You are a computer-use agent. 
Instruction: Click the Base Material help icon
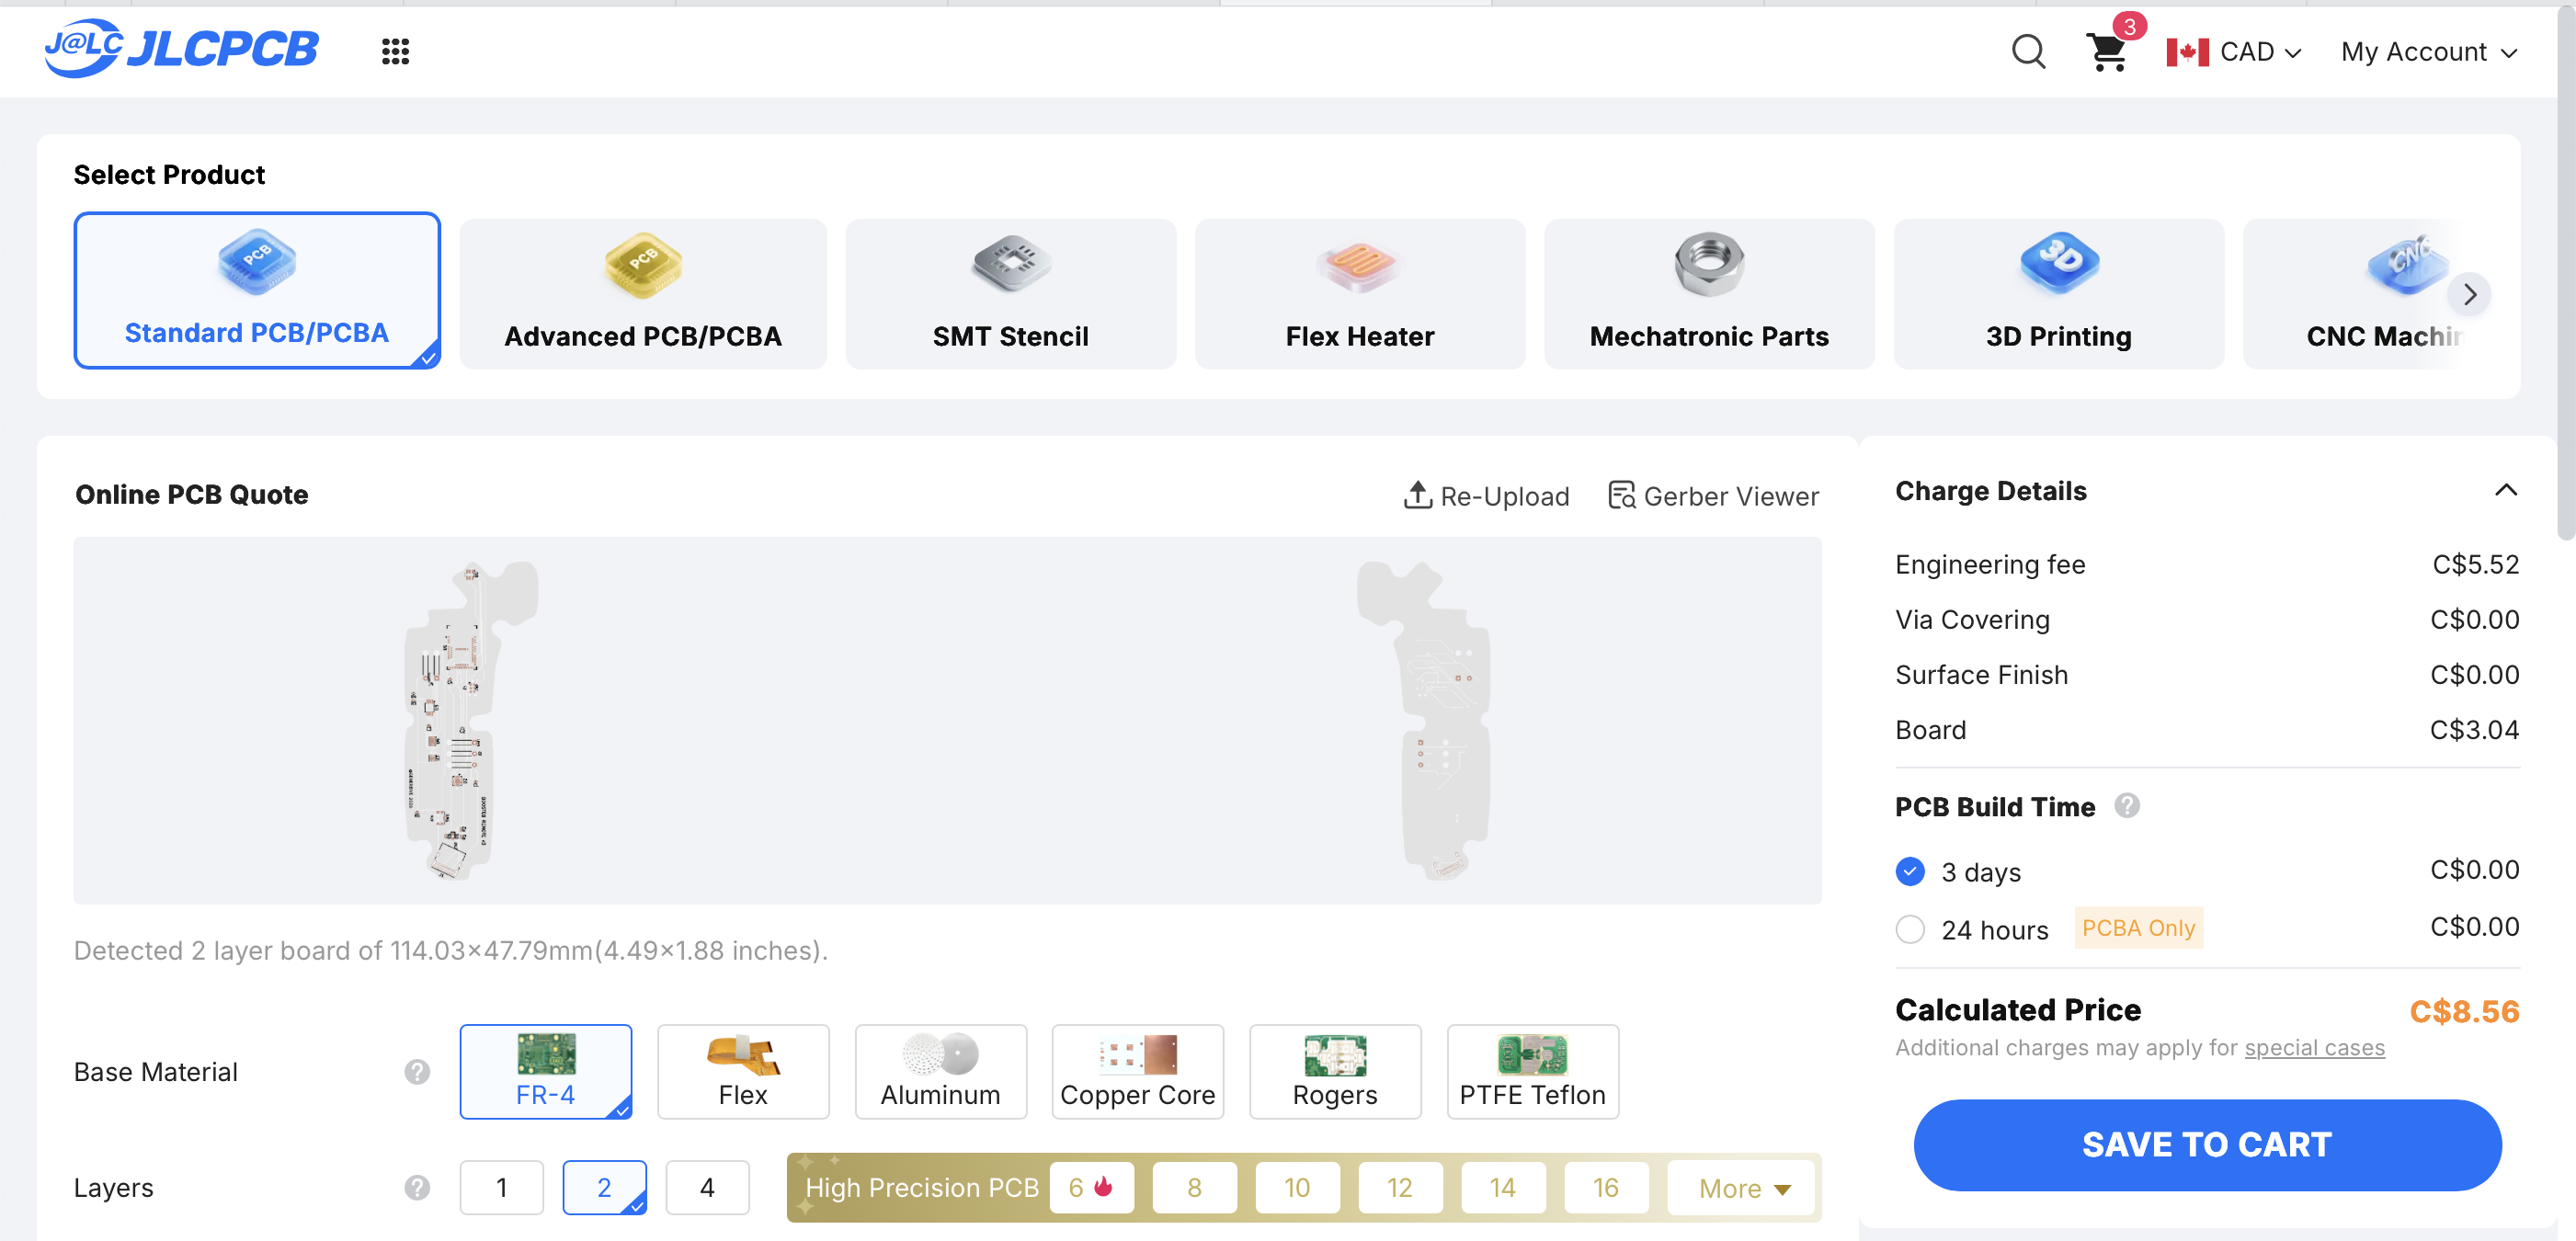(x=417, y=1071)
